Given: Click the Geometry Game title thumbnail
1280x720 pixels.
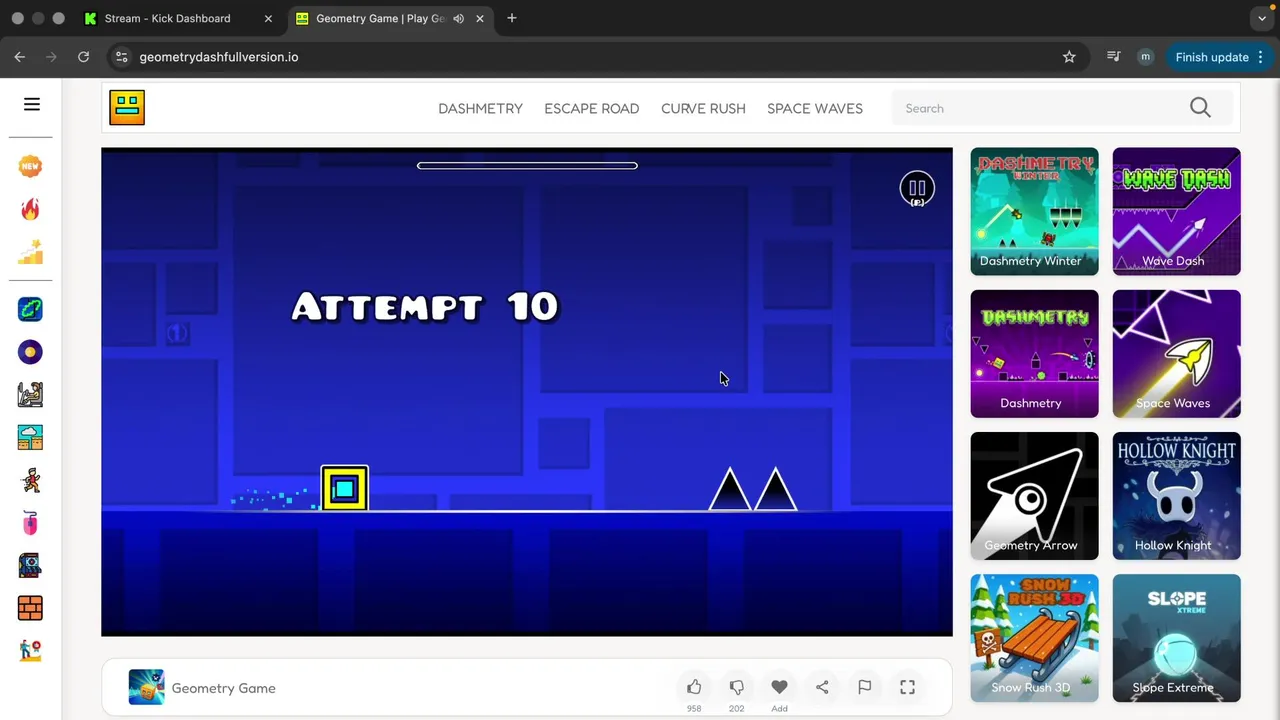Looking at the screenshot, I should 146,687.
